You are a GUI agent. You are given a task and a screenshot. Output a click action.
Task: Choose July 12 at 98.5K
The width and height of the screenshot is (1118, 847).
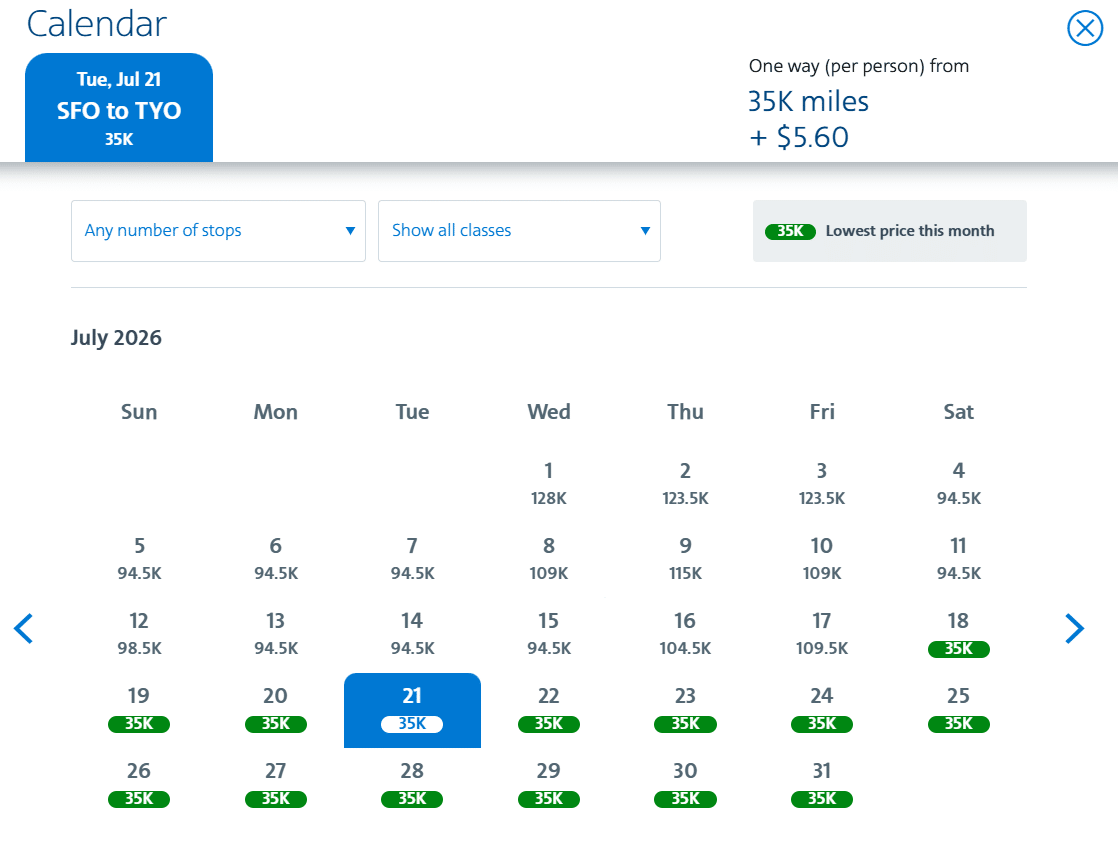point(139,634)
